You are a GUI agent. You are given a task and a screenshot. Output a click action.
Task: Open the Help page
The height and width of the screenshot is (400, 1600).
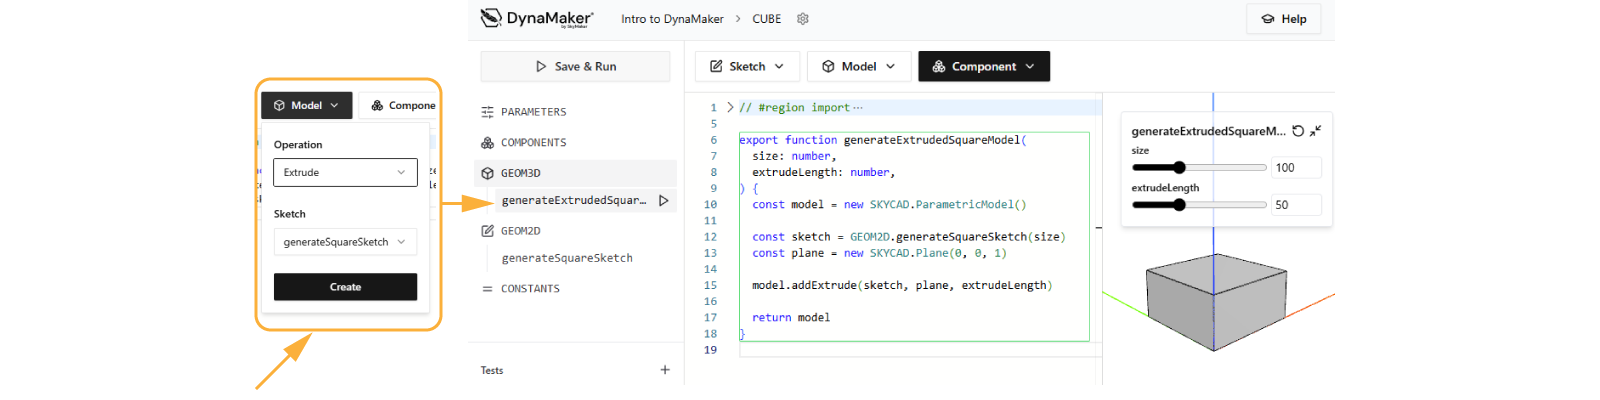[1284, 19]
